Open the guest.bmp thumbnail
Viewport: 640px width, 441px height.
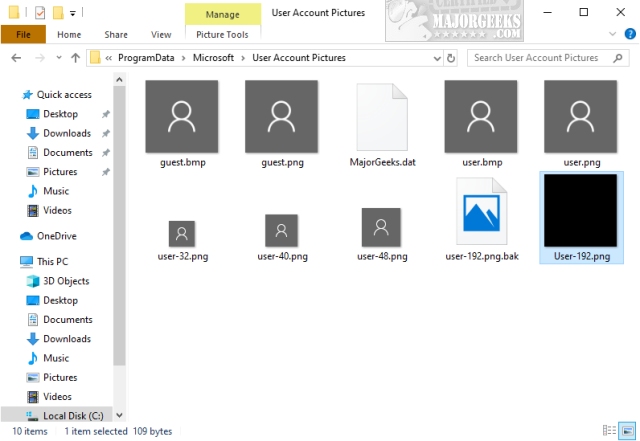(x=182, y=116)
